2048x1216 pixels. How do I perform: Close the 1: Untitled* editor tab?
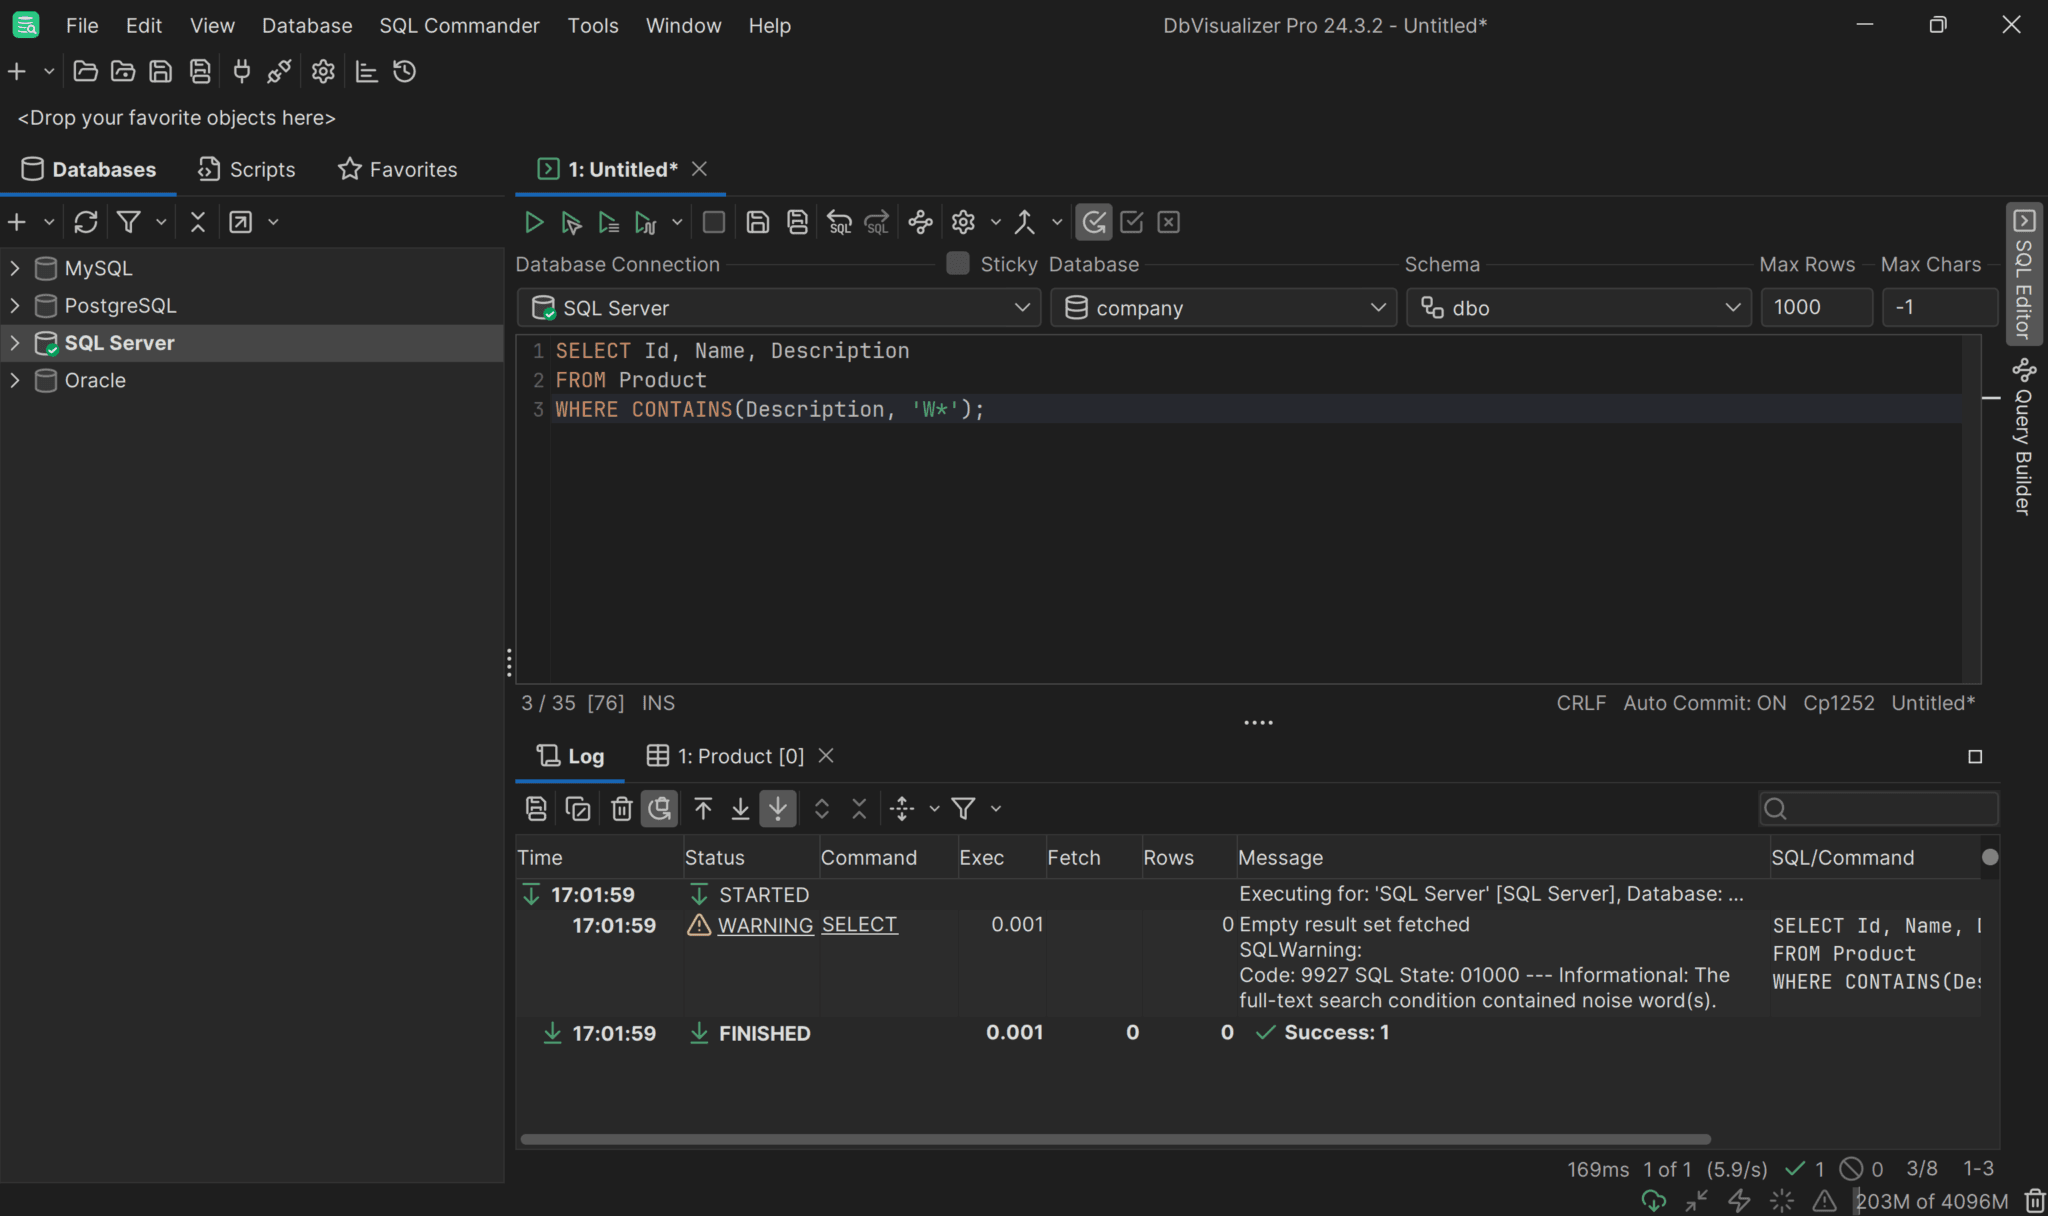(x=700, y=168)
